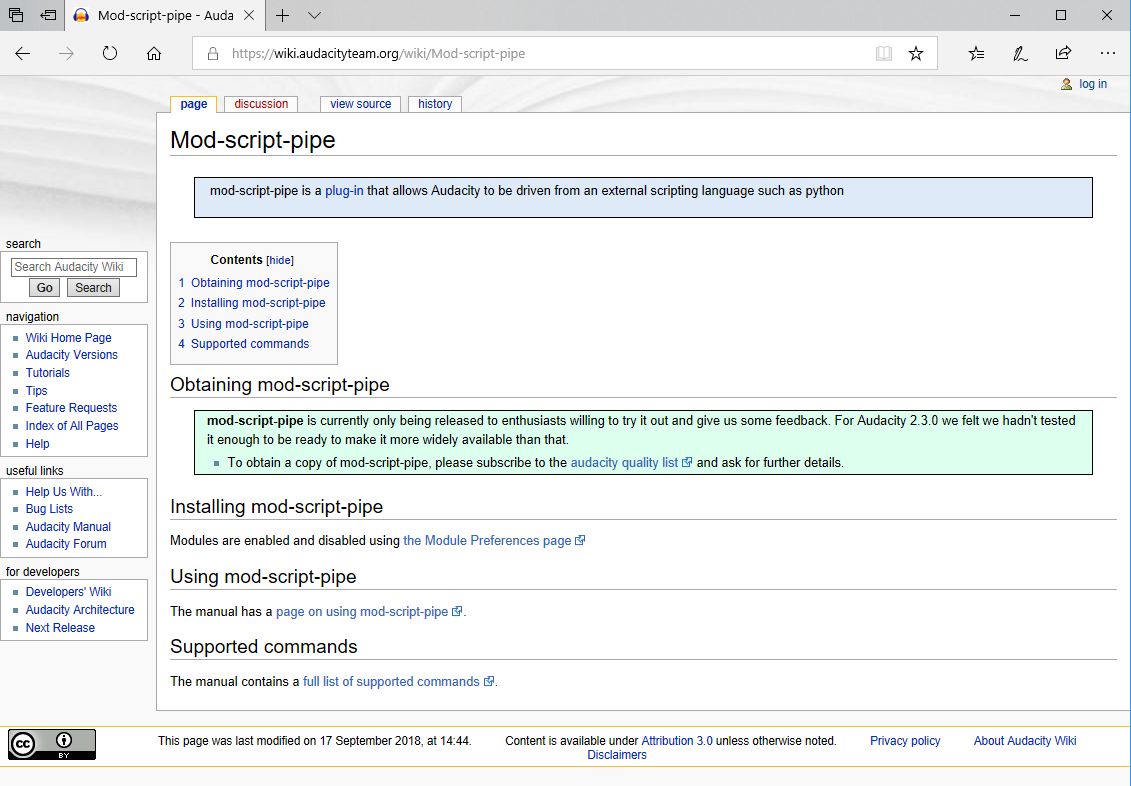Screen dimensions: 1131x786
Task: Click the Search Audacity Wiki field
Action: pos(74,267)
